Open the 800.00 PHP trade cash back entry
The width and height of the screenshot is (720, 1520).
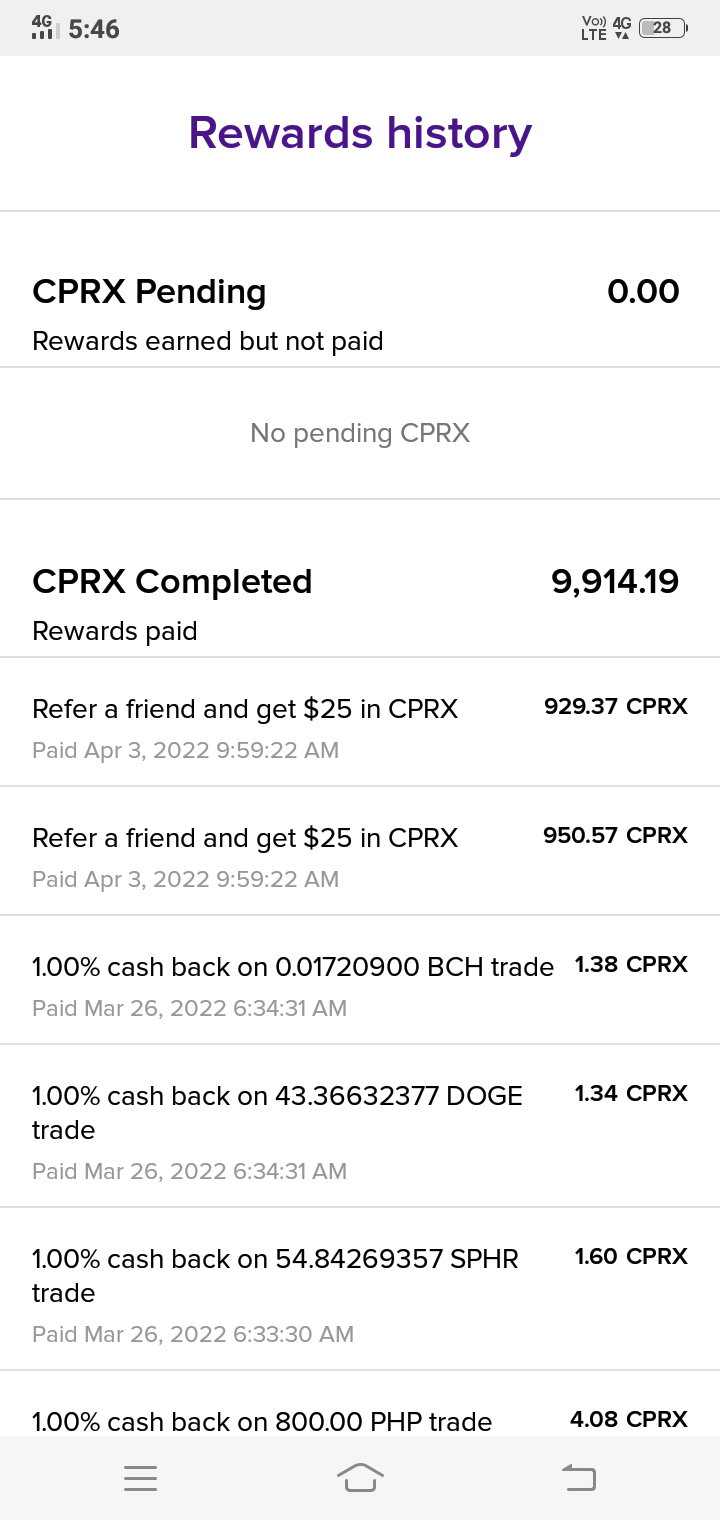(x=360, y=1404)
